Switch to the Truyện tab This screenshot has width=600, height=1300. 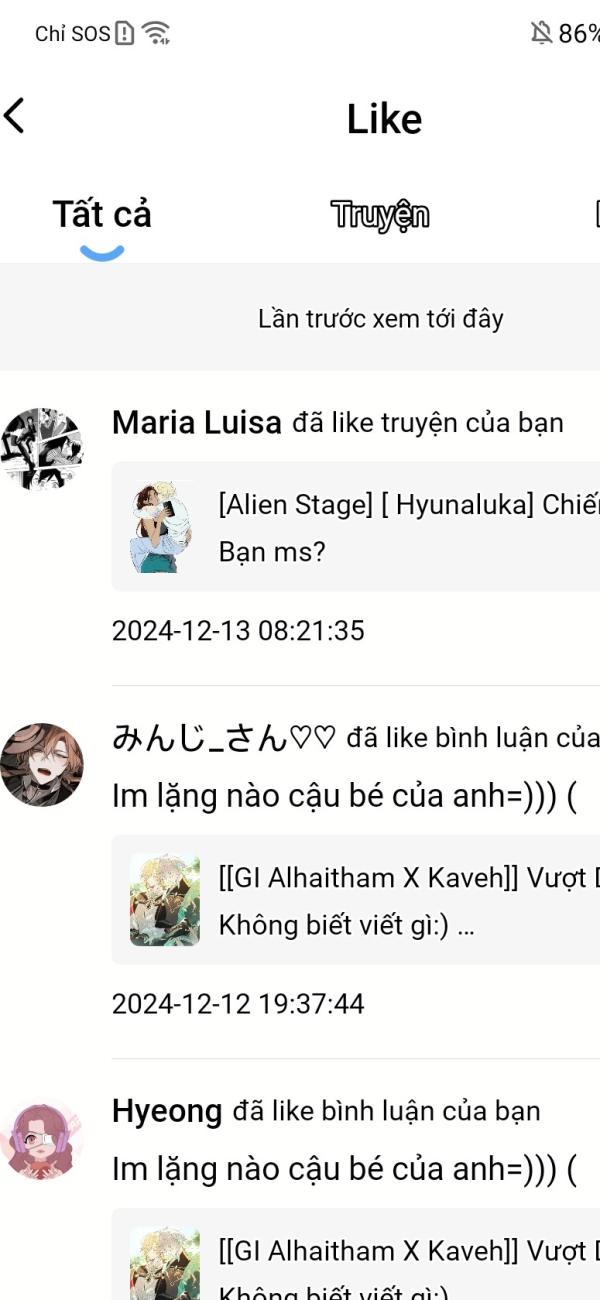380,214
